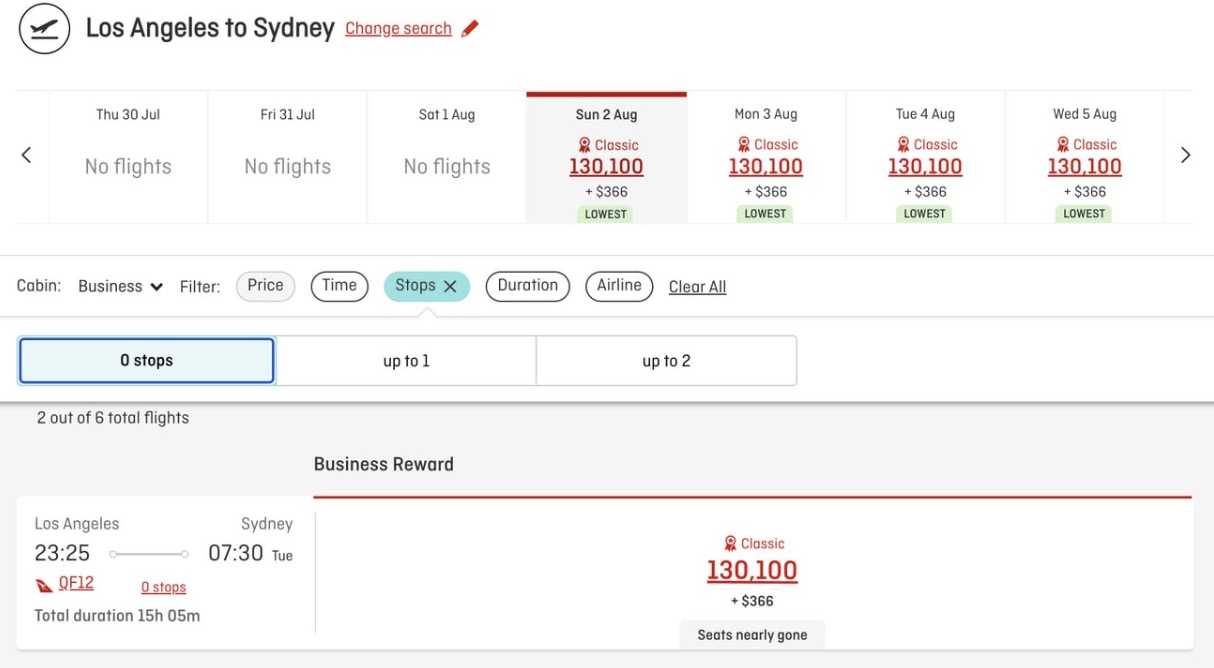Open the Change search link

point(398,28)
